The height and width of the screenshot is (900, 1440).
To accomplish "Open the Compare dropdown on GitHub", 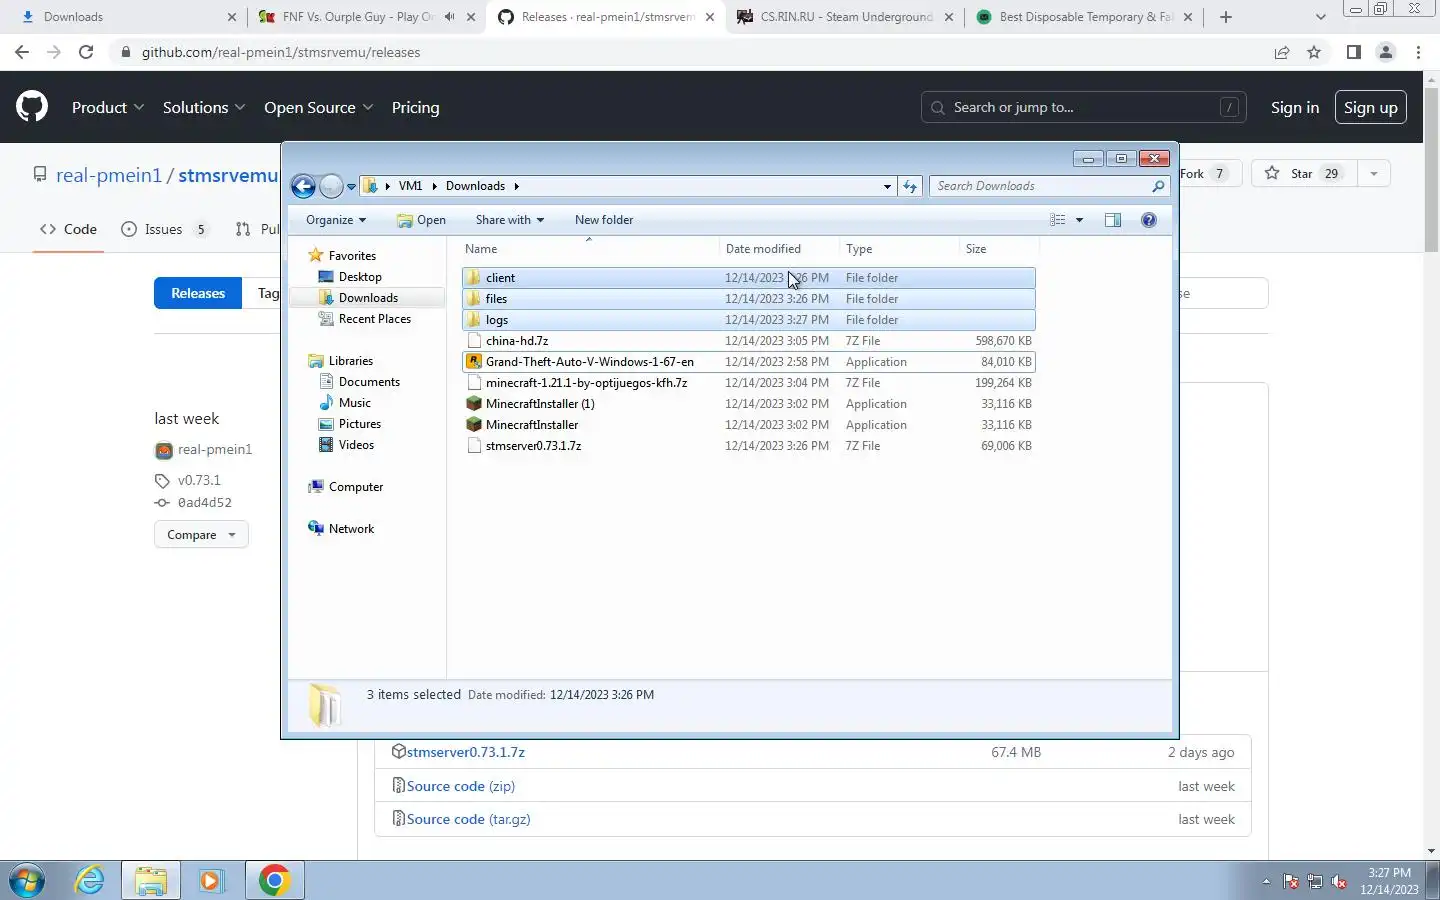I will [201, 535].
